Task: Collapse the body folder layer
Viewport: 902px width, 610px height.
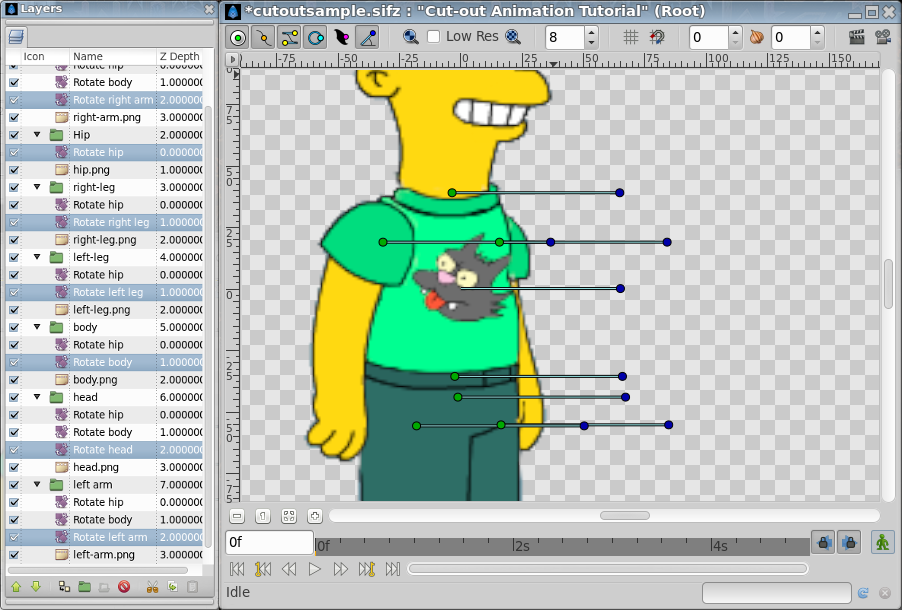Action: click(37, 327)
